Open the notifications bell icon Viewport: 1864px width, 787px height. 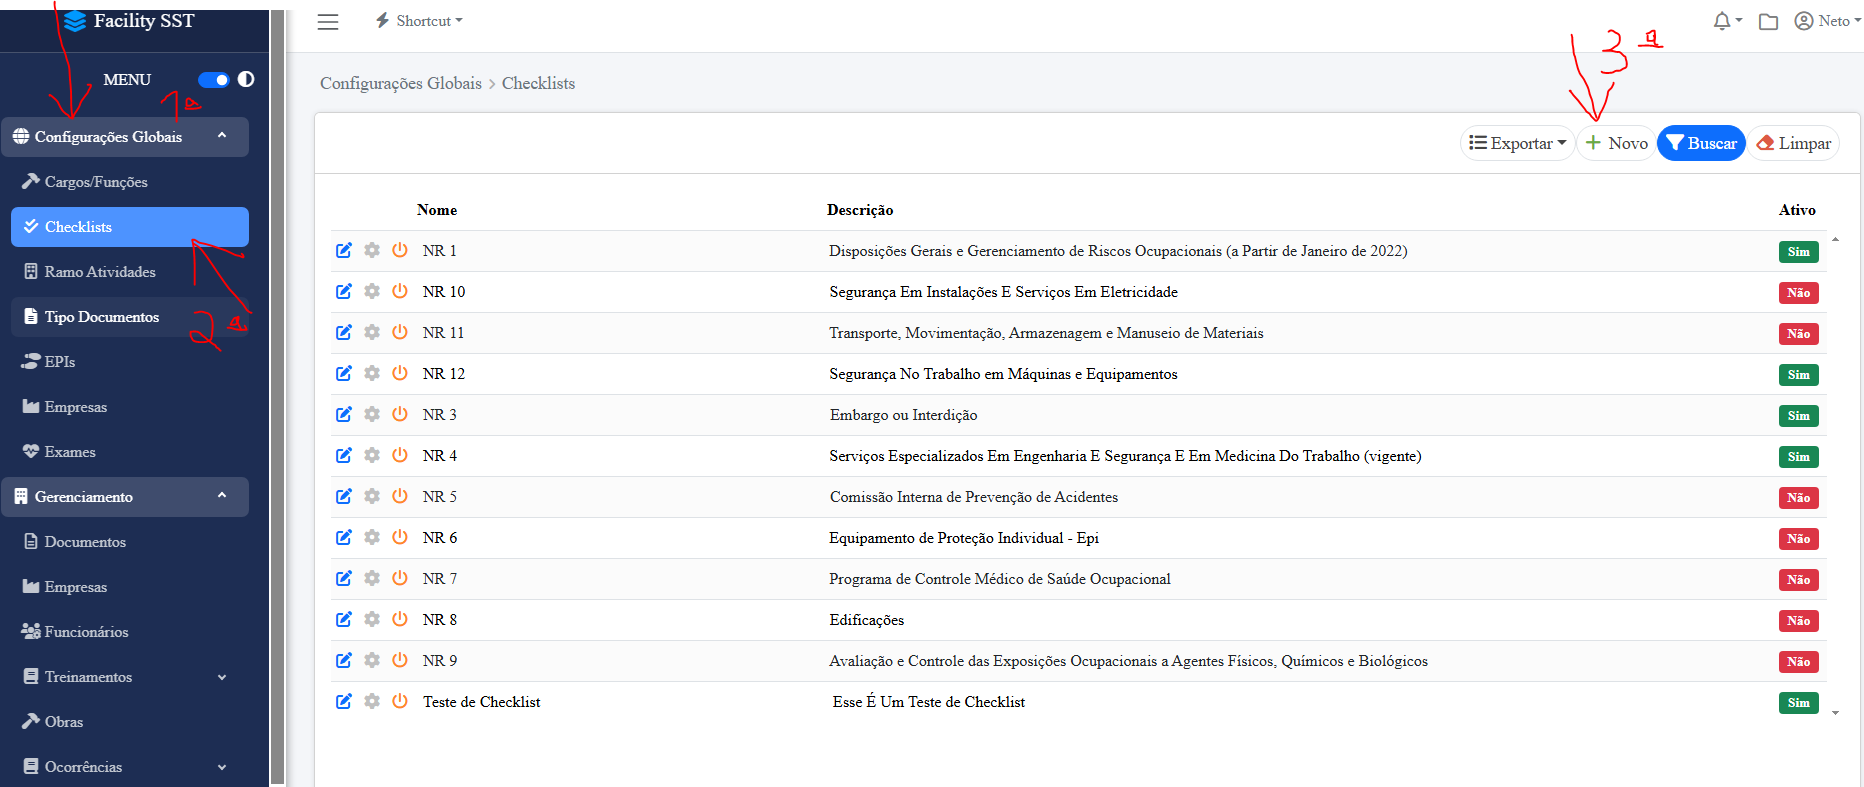click(1722, 21)
